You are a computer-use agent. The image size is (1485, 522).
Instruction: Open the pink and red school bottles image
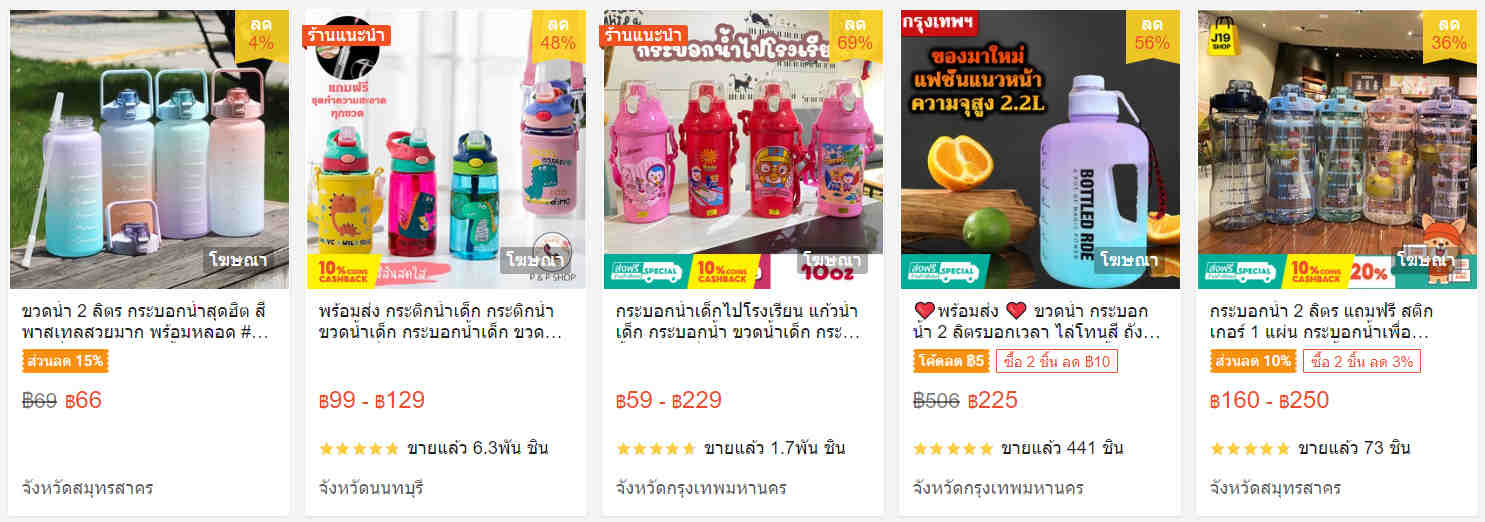point(743,150)
